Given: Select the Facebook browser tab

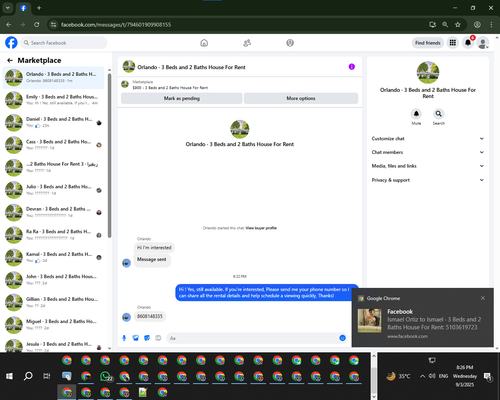Looking at the screenshot, I should [23, 8].
